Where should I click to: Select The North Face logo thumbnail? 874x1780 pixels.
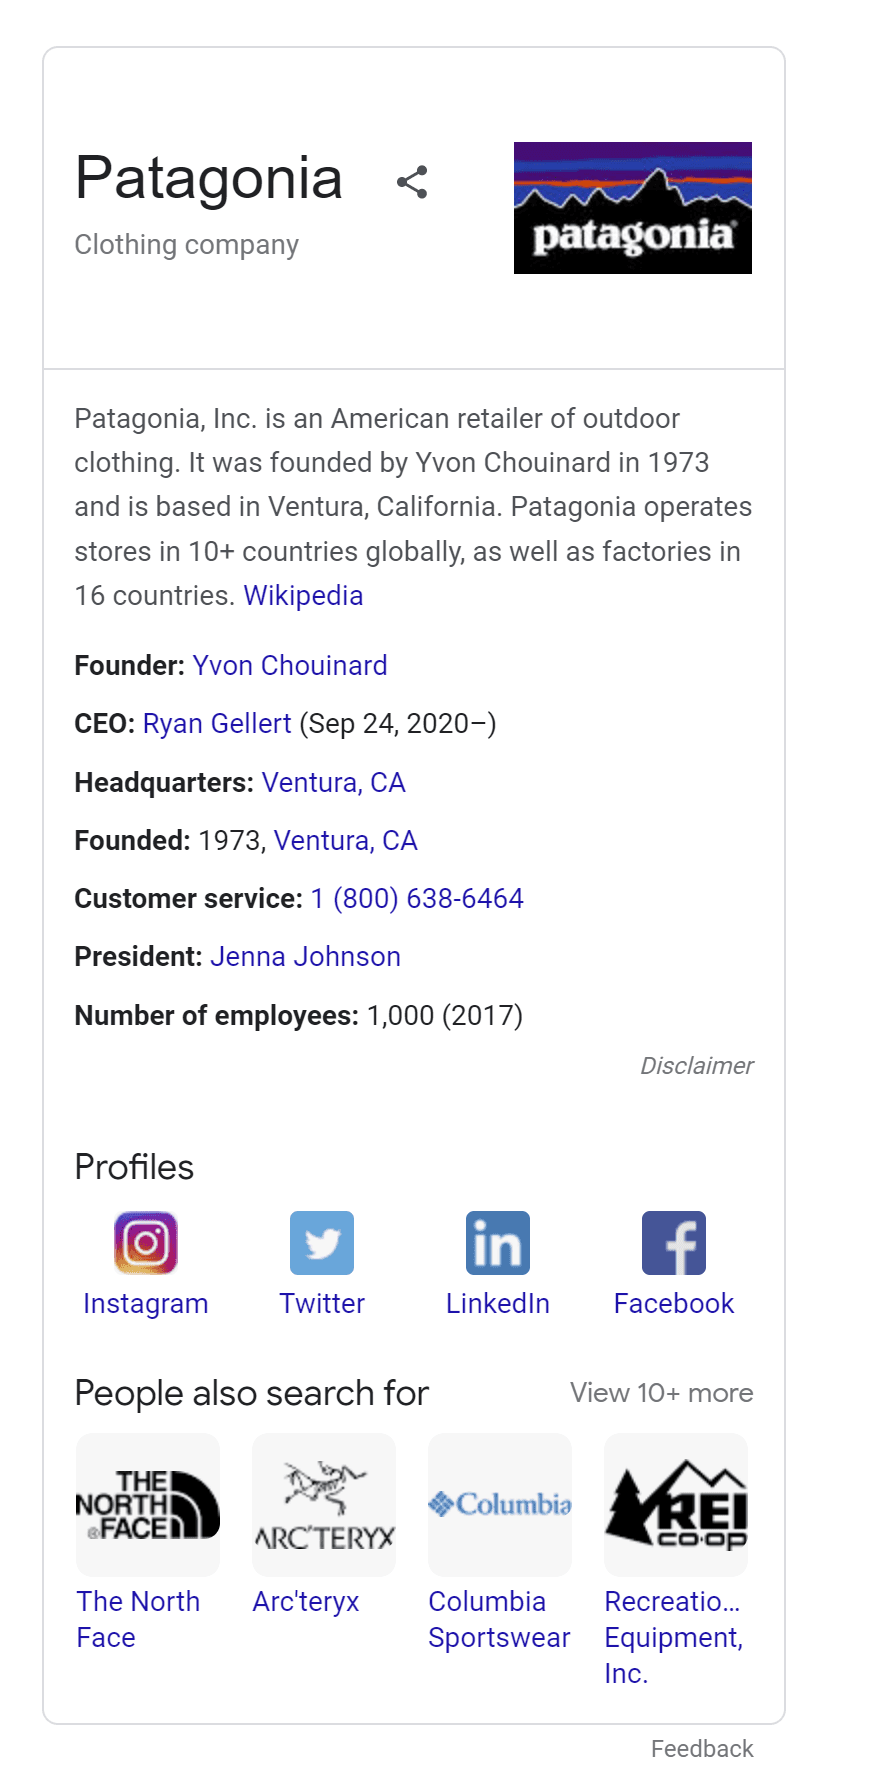(x=148, y=1505)
